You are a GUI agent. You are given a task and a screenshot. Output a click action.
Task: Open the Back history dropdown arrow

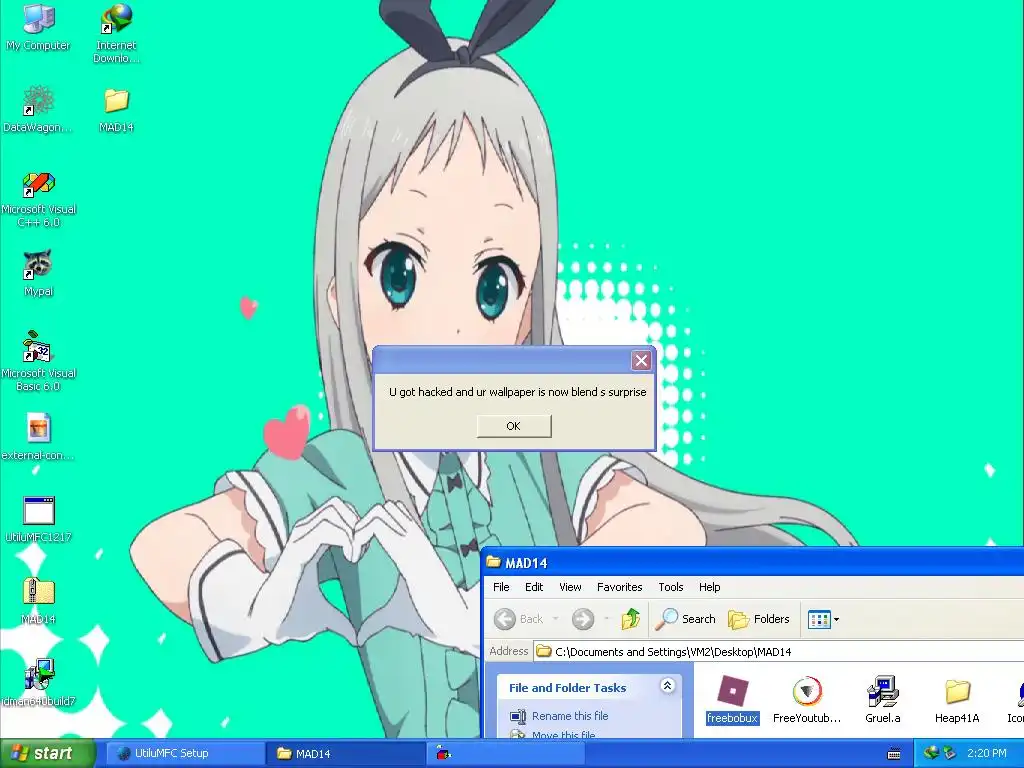(556, 618)
